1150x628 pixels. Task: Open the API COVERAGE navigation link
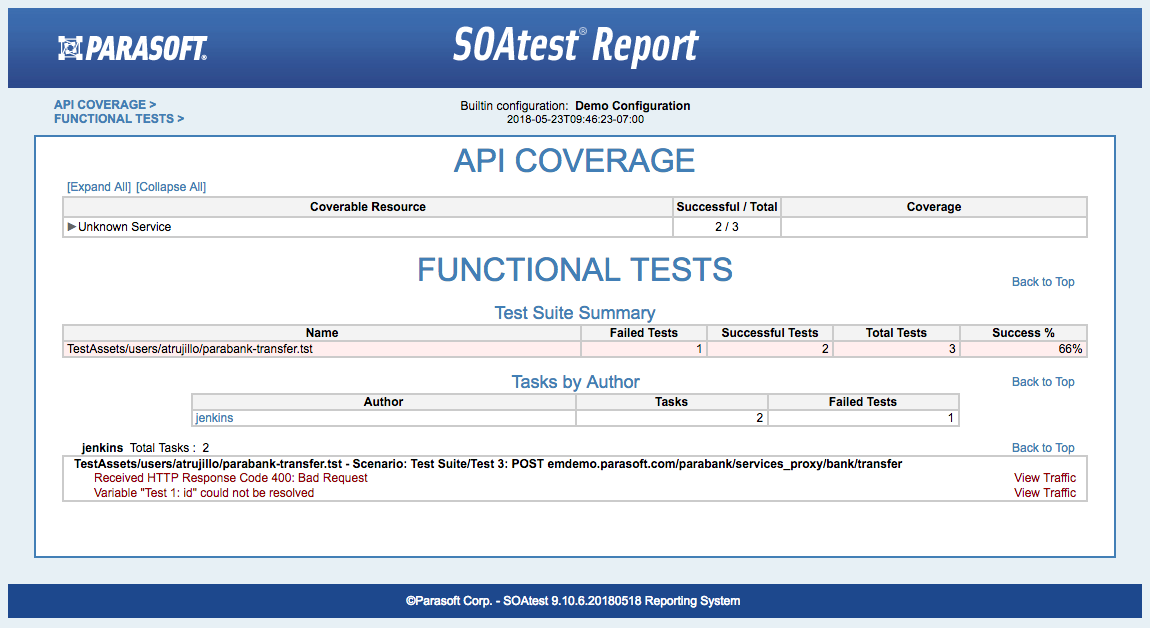105,105
